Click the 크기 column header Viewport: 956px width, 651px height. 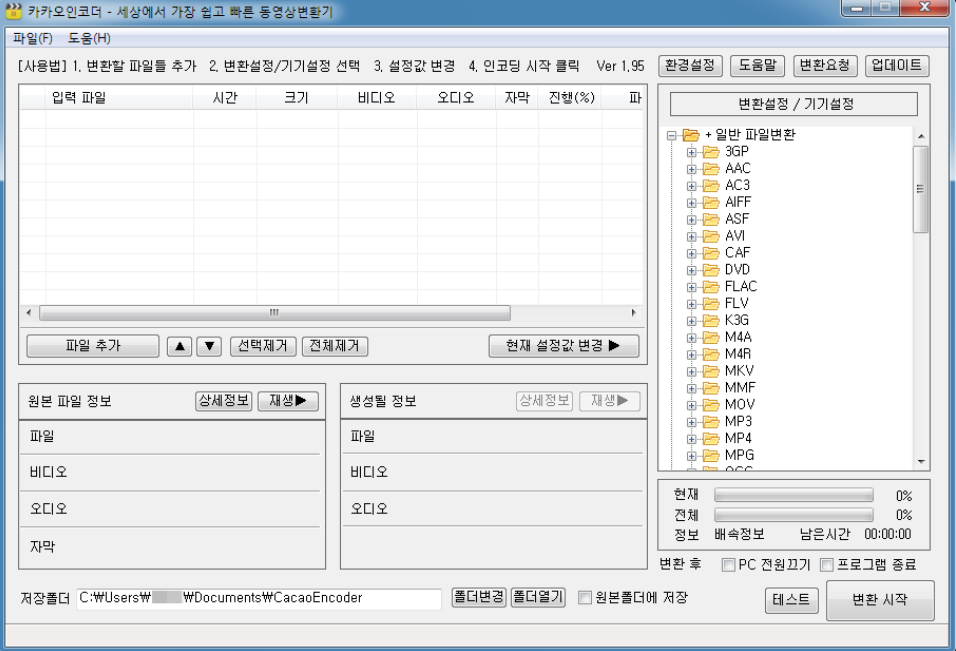(x=297, y=98)
